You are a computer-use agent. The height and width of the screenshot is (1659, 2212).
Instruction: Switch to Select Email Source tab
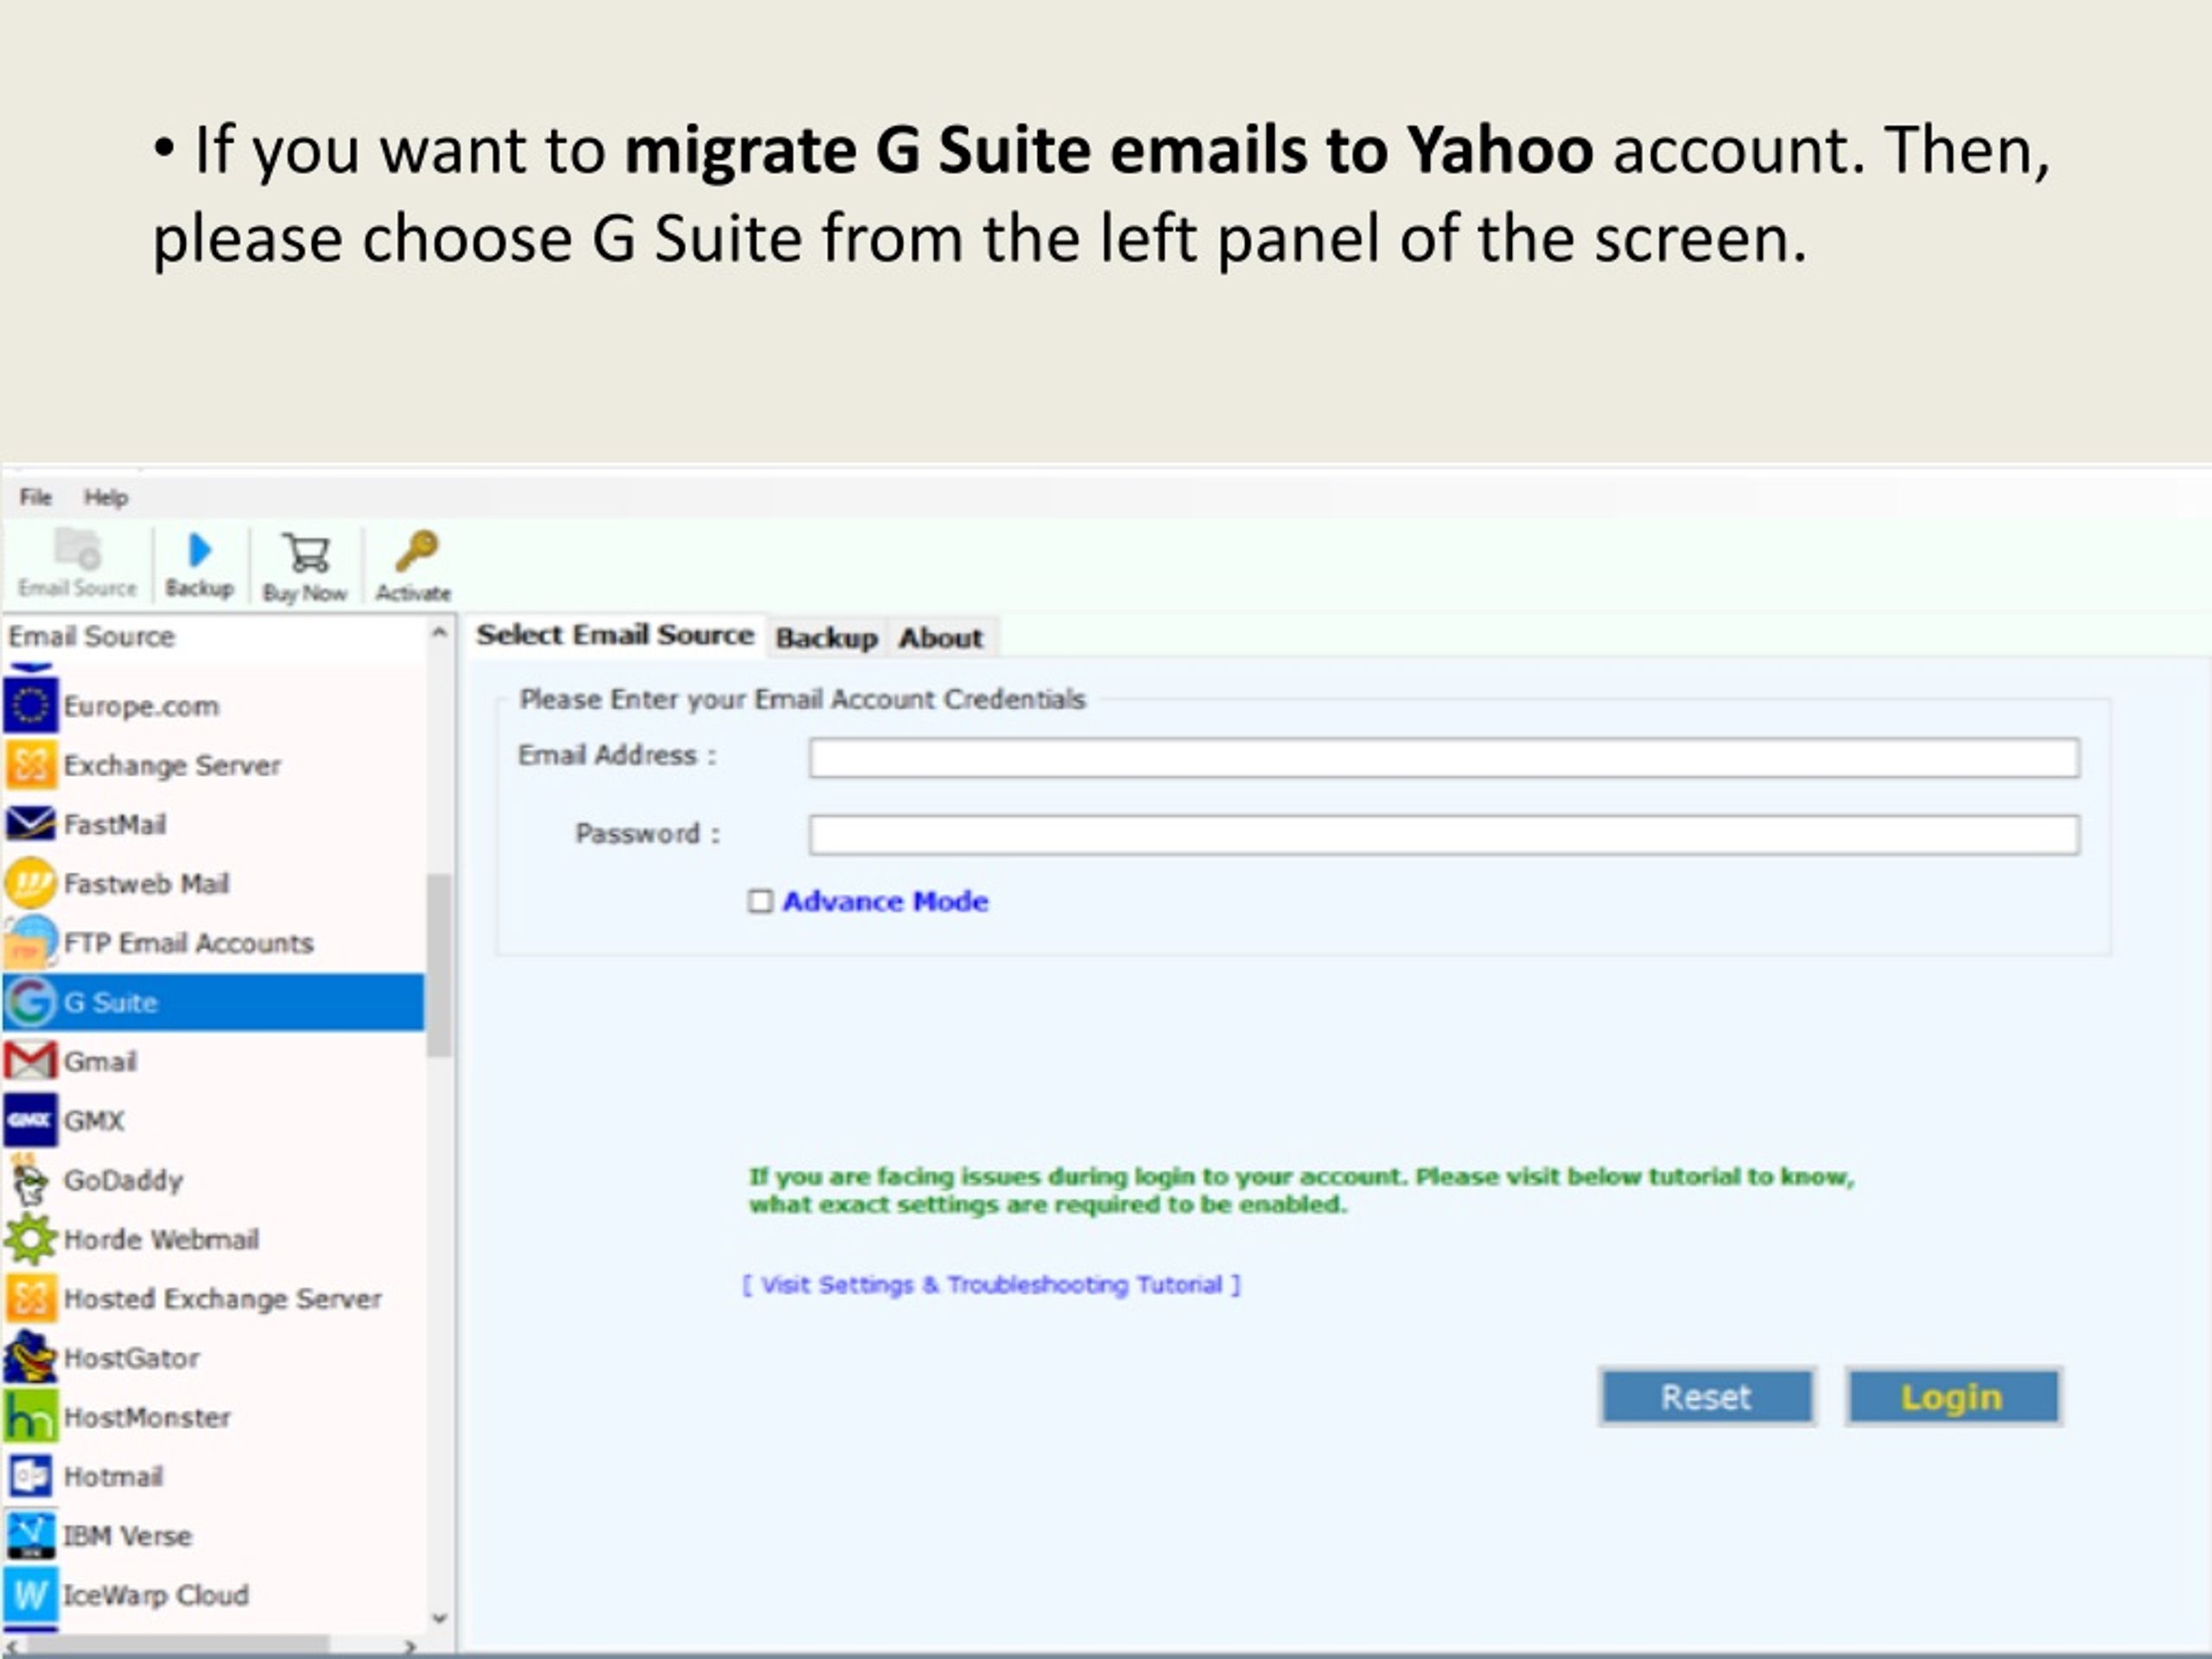tap(615, 635)
